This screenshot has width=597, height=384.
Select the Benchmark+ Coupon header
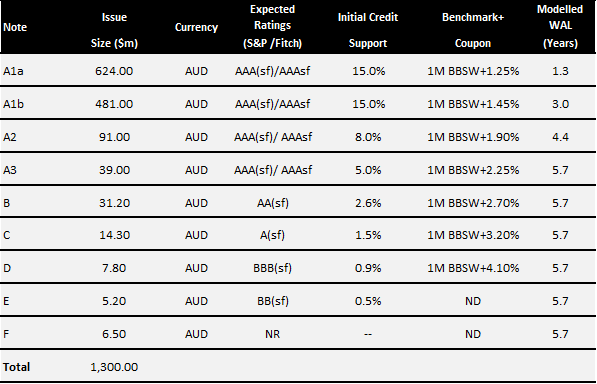(473, 30)
